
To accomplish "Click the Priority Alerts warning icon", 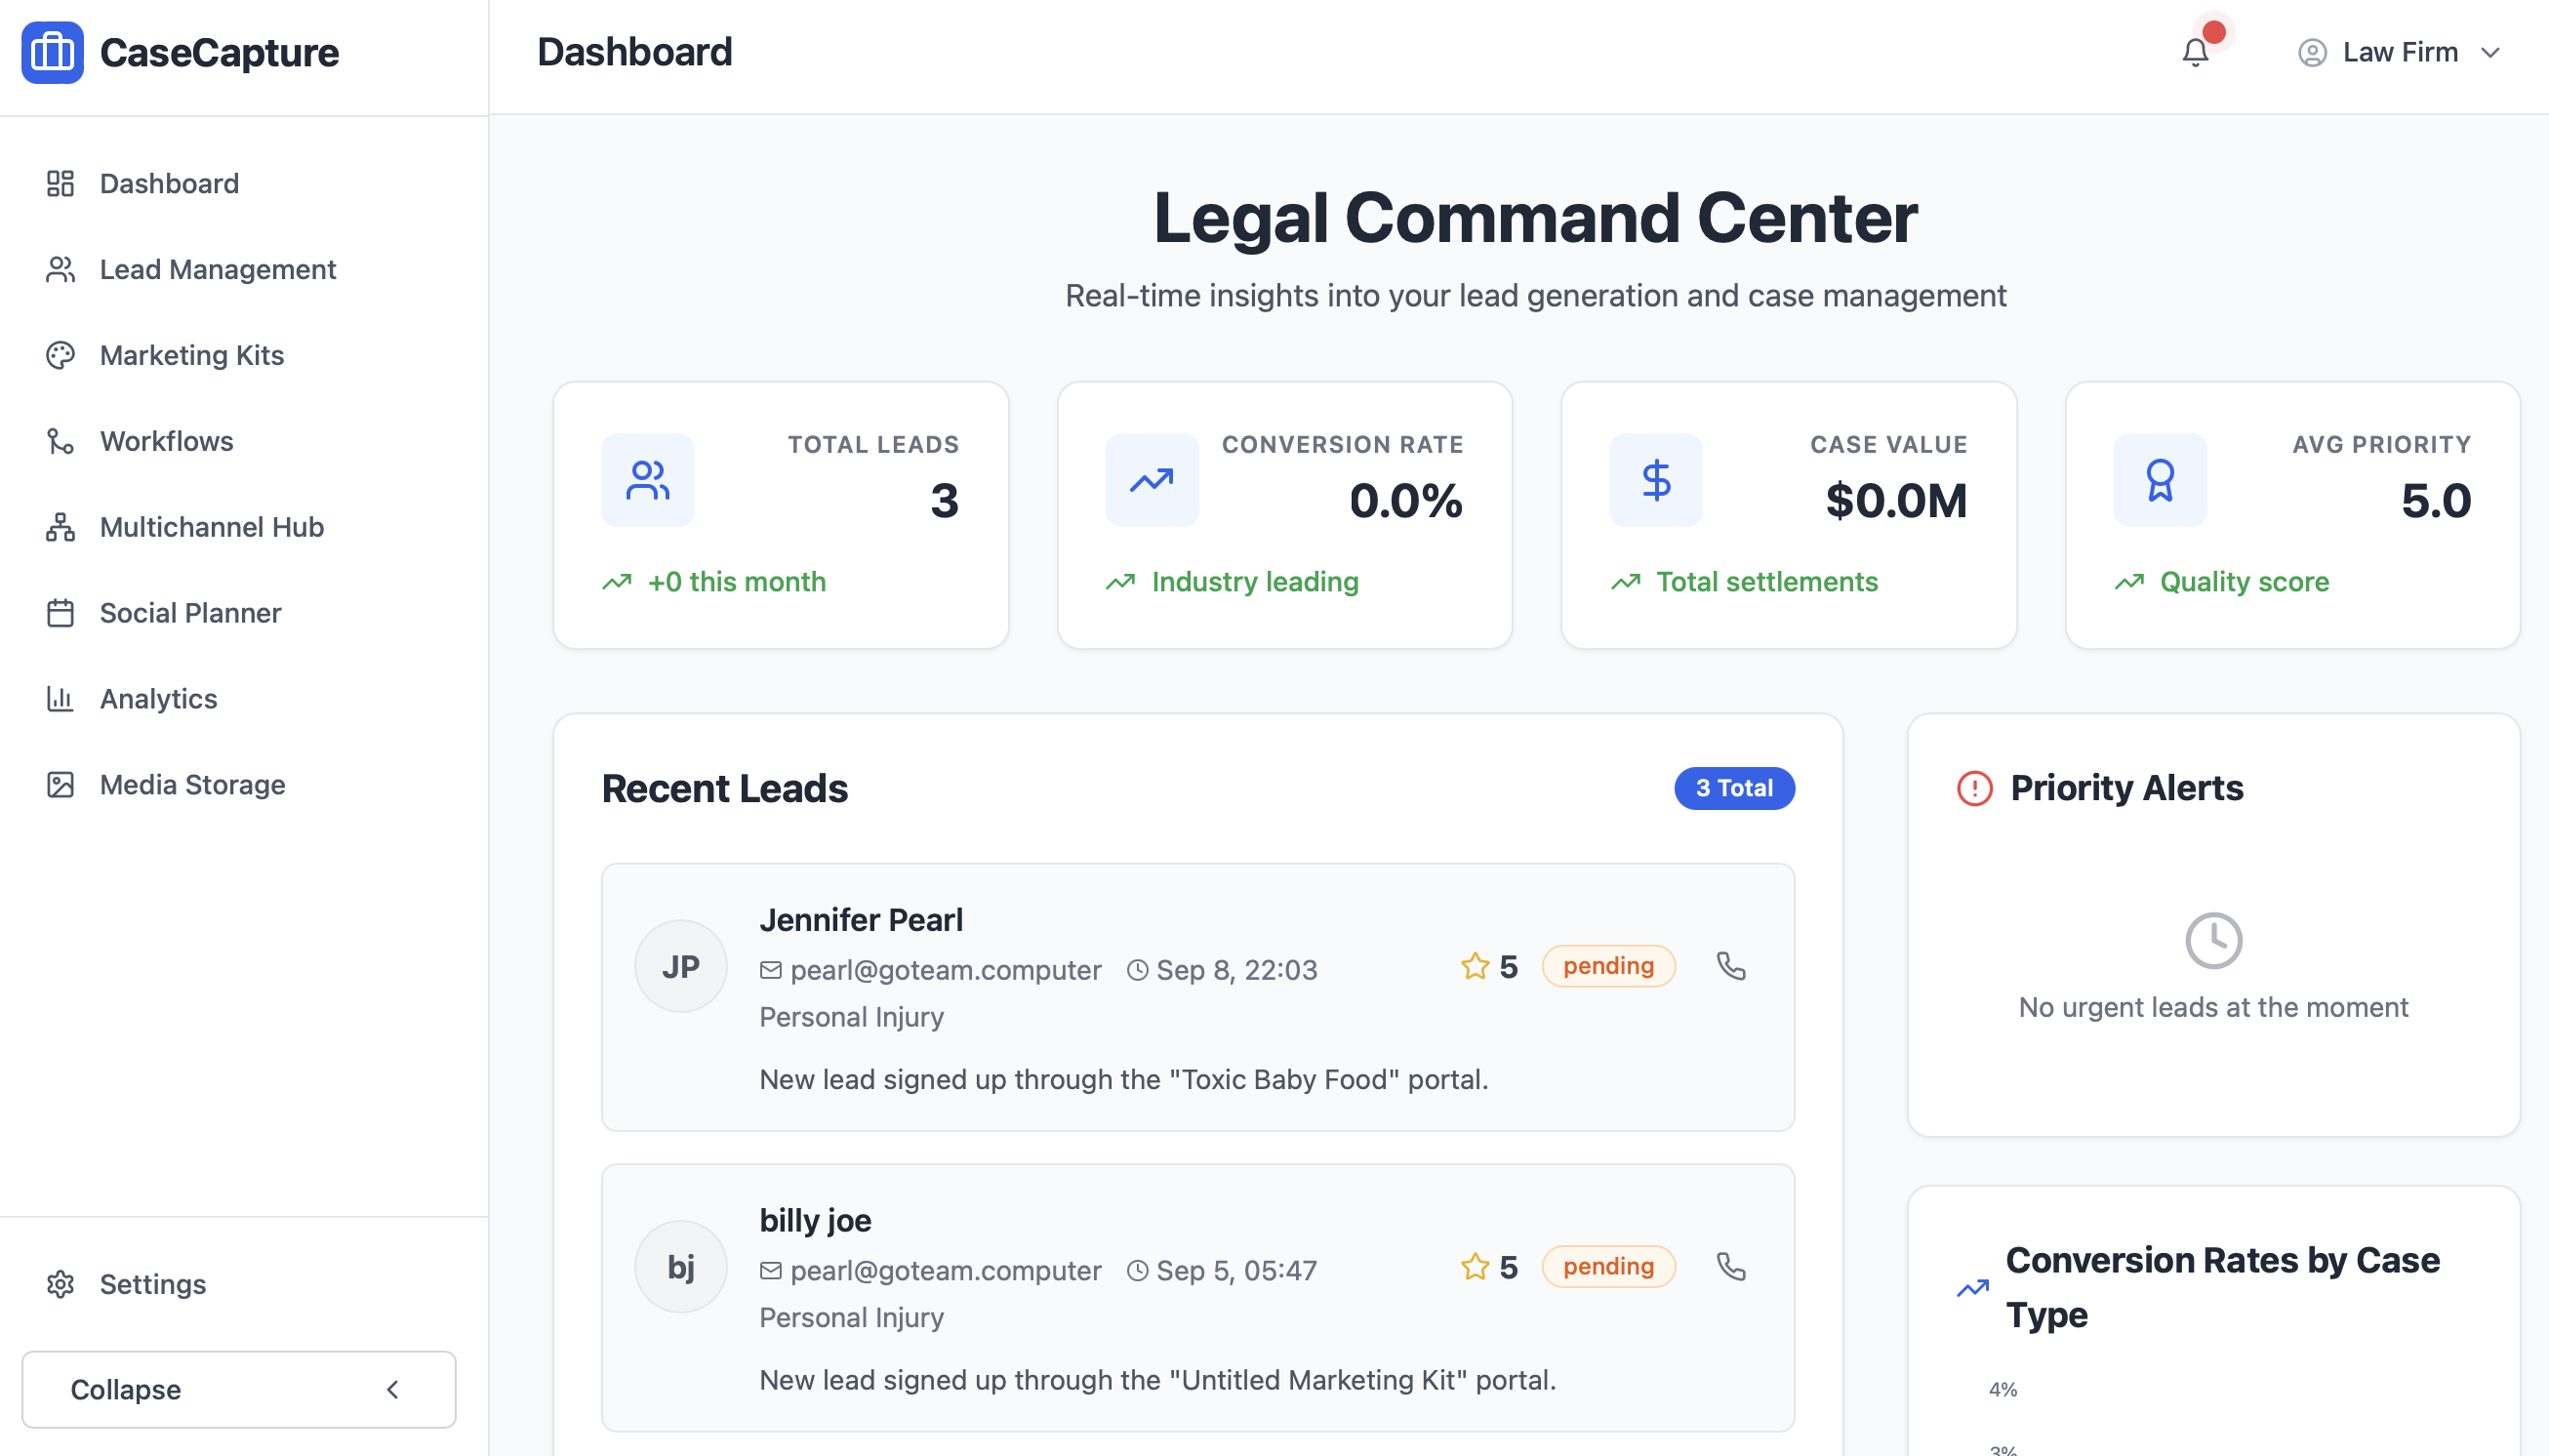I will (1974, 788).
